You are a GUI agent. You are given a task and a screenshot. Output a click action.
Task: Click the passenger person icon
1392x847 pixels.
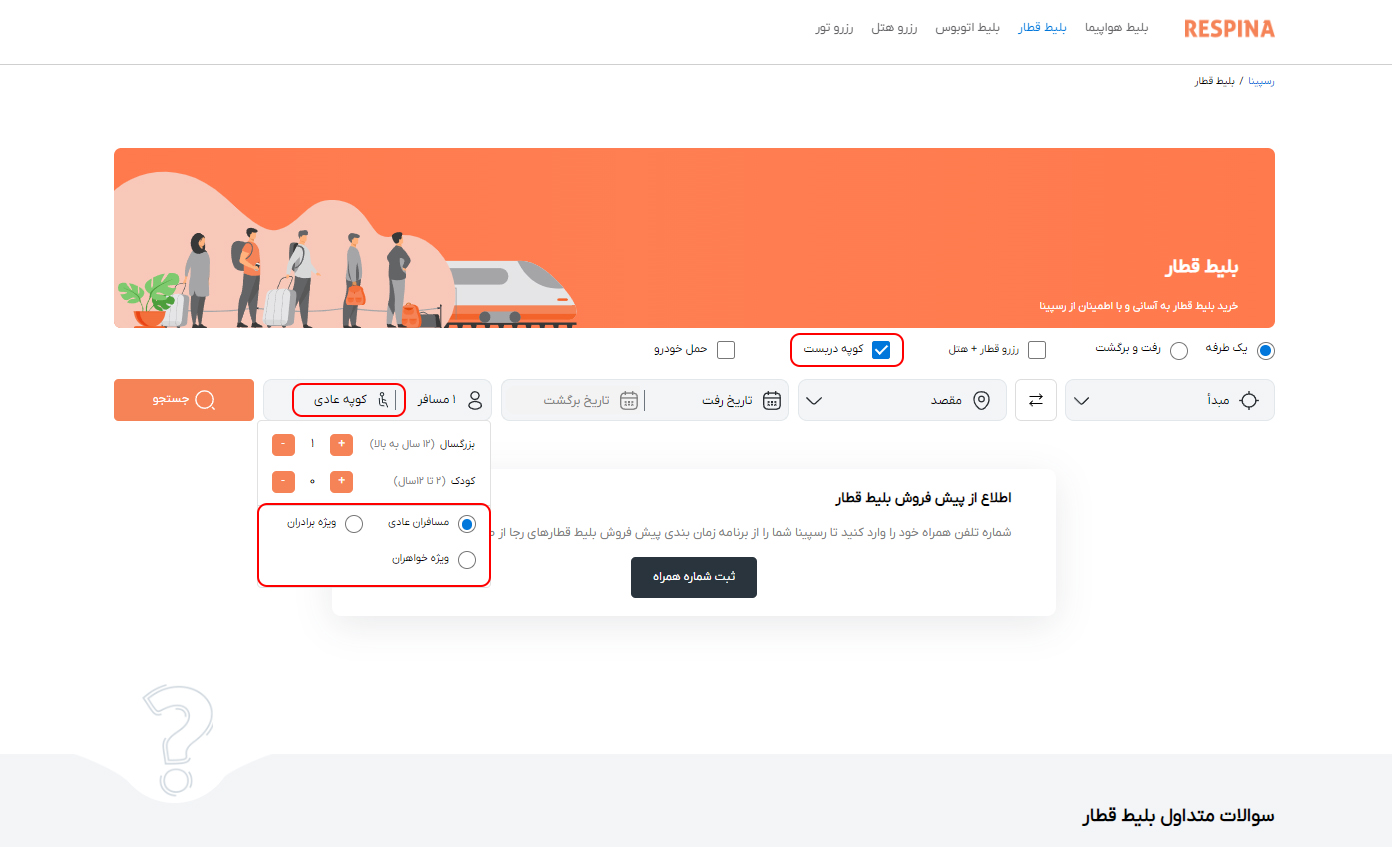[x=475, y=400]
